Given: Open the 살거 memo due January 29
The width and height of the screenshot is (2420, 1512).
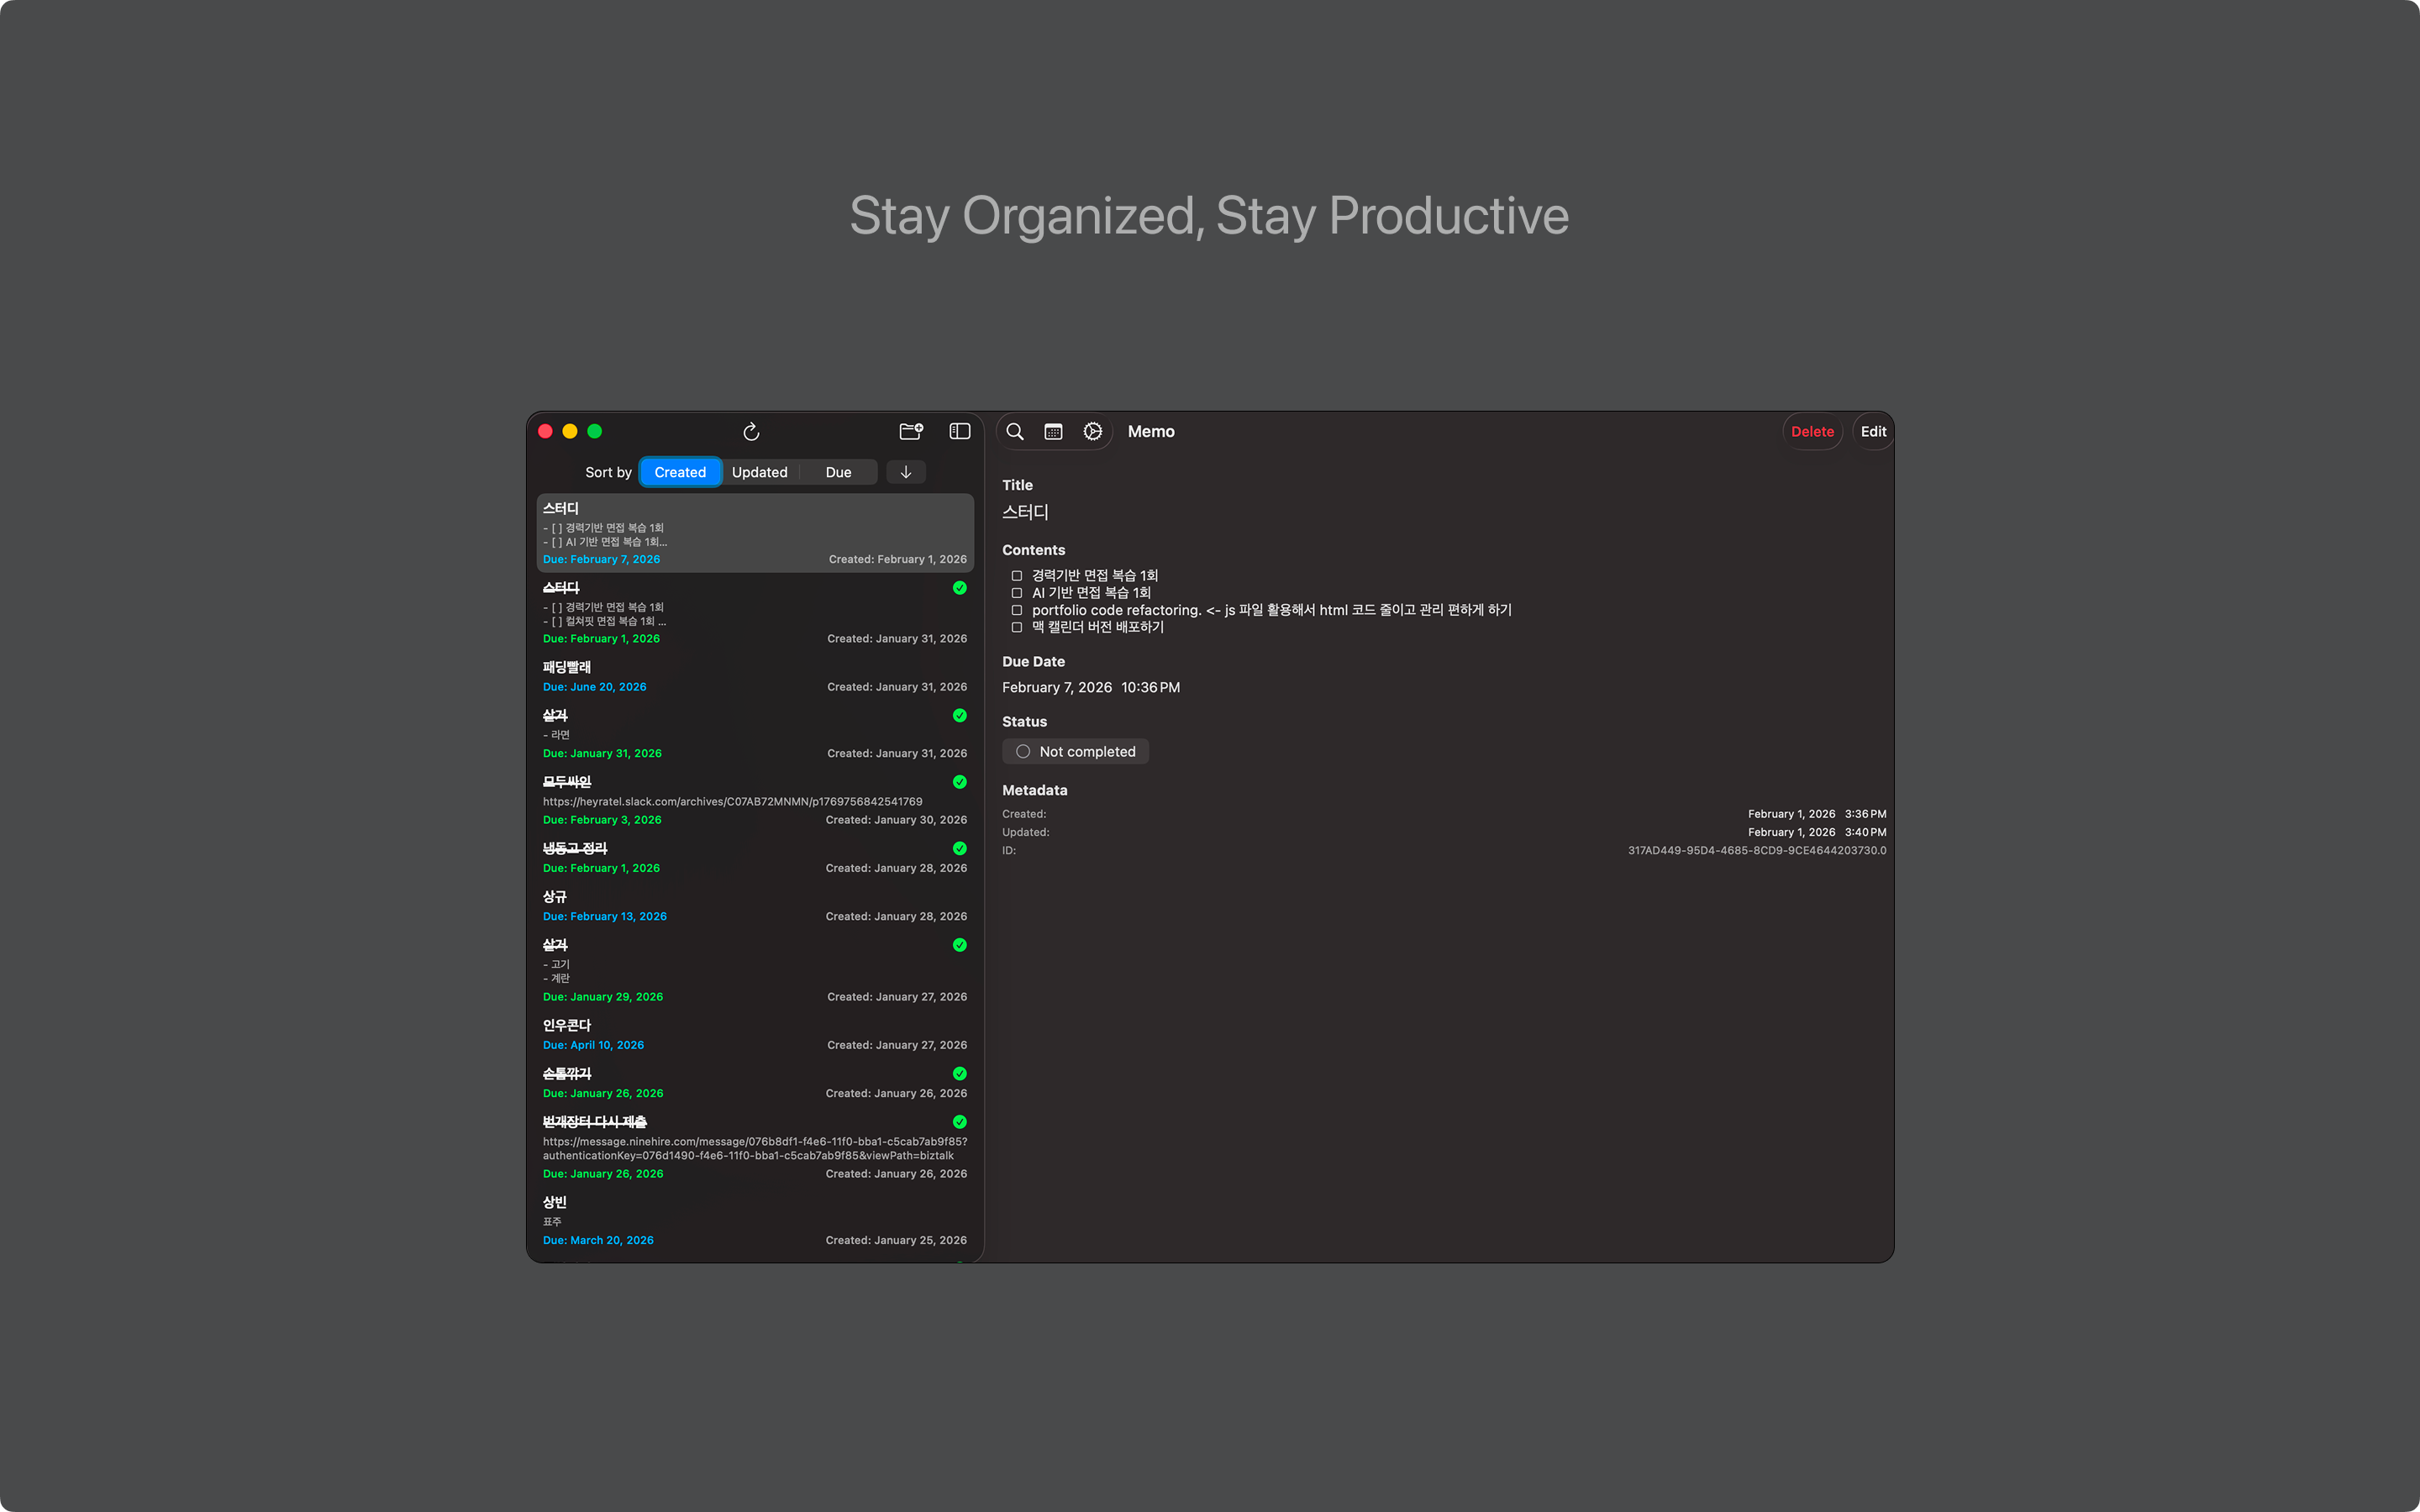Looking at the screenshot, I should click(x=755, y=970).
